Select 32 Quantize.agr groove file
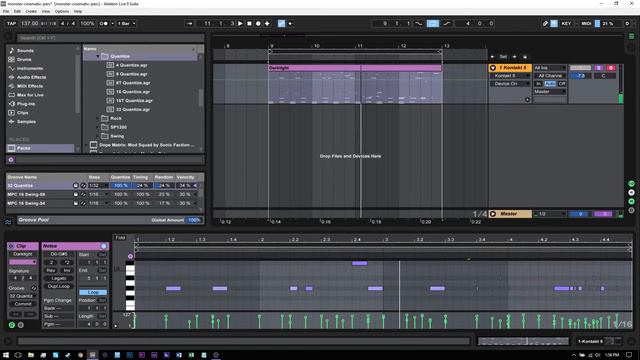640x360 pixels. [x=133, y=109]
